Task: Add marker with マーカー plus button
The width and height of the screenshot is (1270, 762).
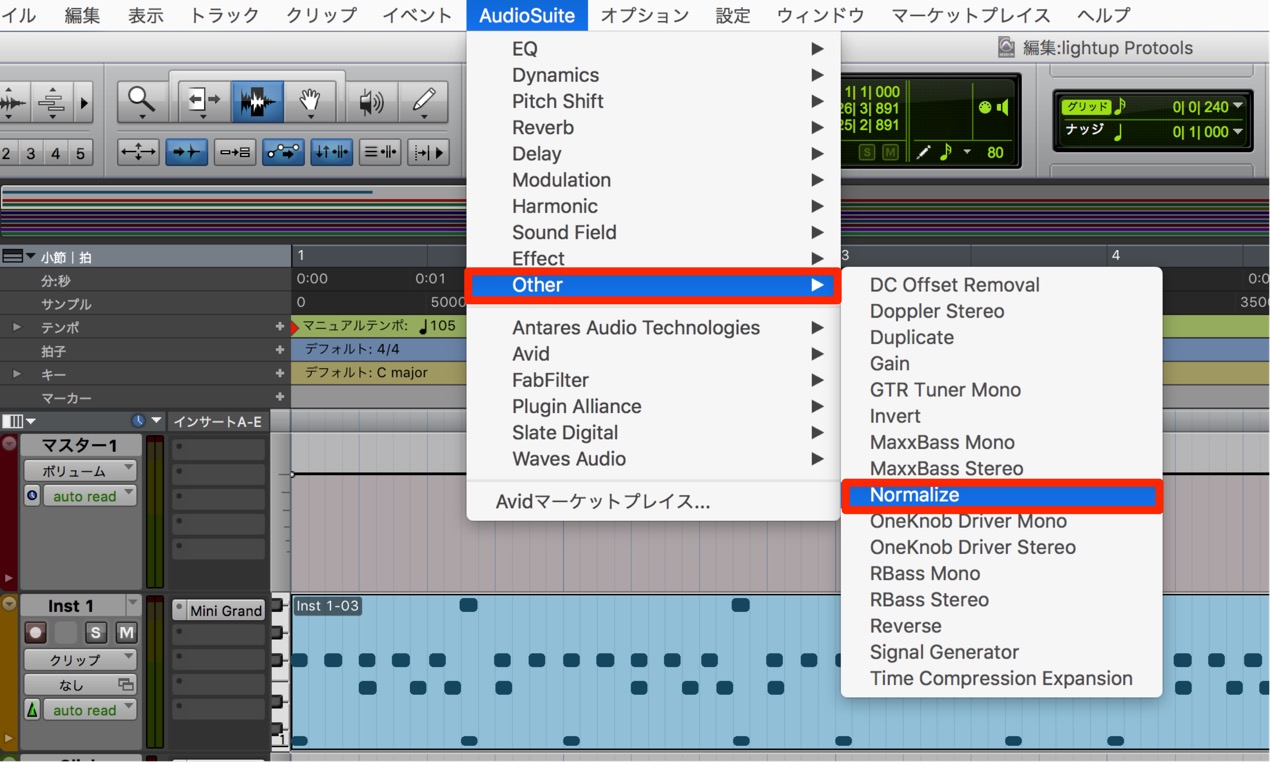Action: point(279,397)
